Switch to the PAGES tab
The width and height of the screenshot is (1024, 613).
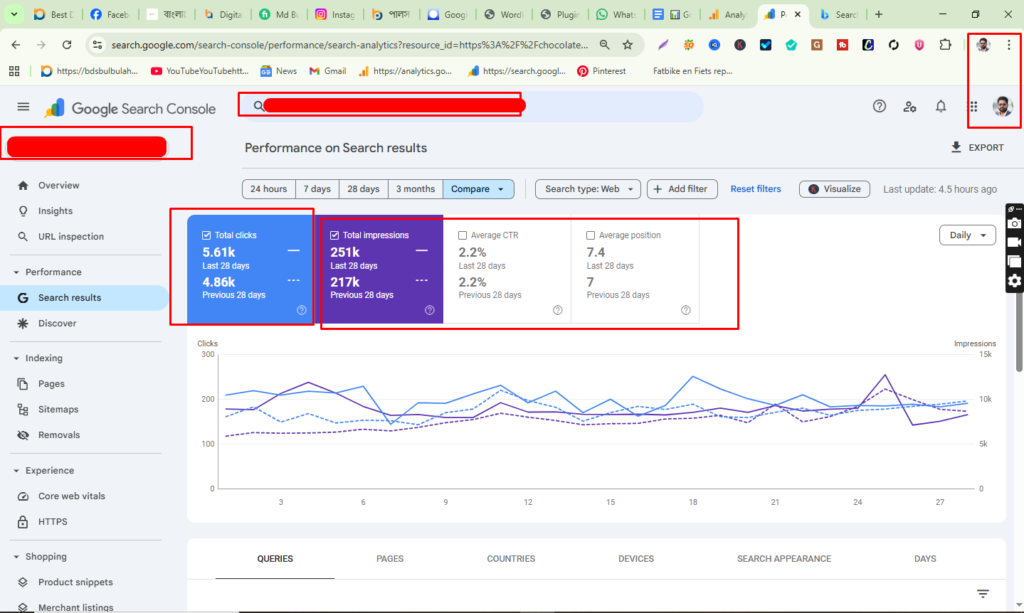coord(389,559)
